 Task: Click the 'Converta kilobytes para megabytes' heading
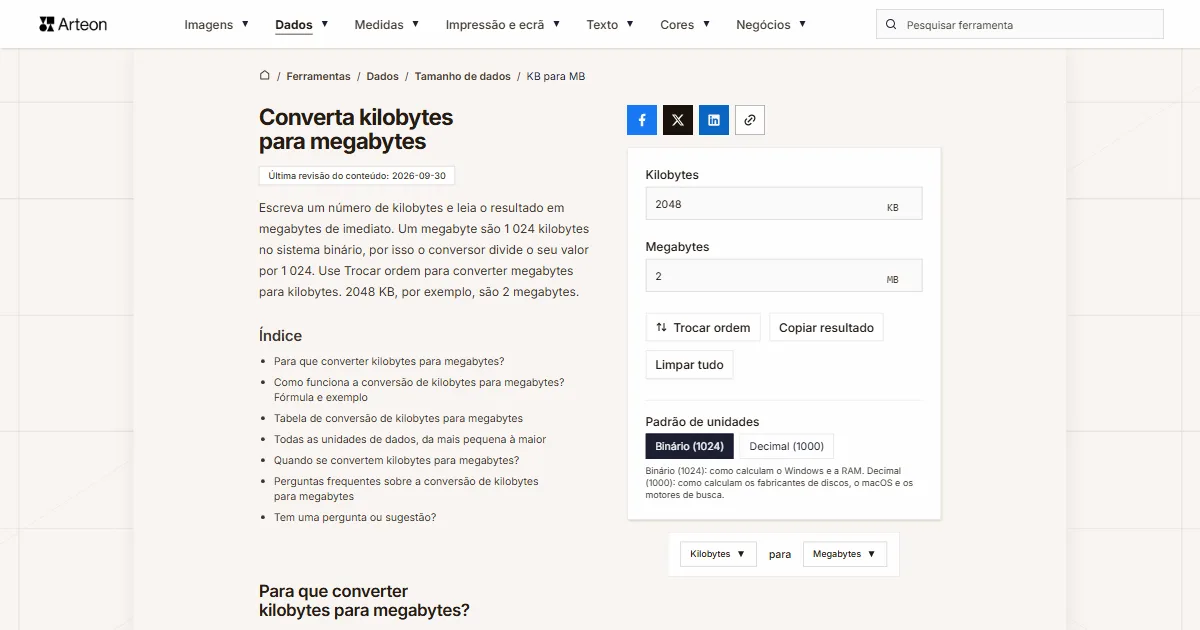click(x=356, y=129)
